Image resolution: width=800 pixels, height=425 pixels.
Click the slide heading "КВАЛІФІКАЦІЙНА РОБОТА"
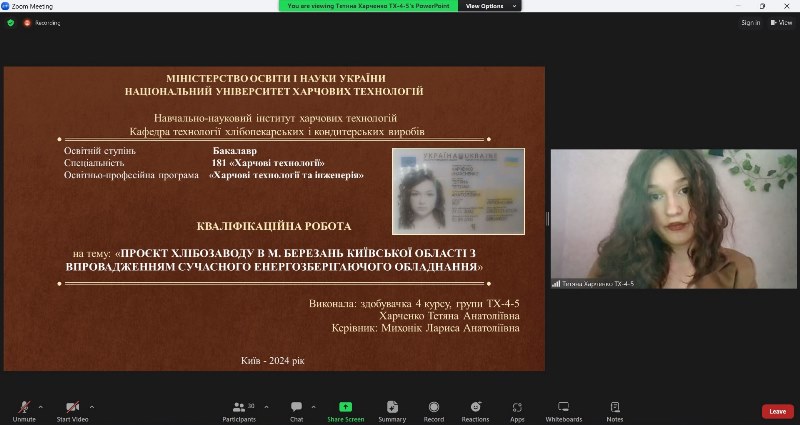[274, 226]
